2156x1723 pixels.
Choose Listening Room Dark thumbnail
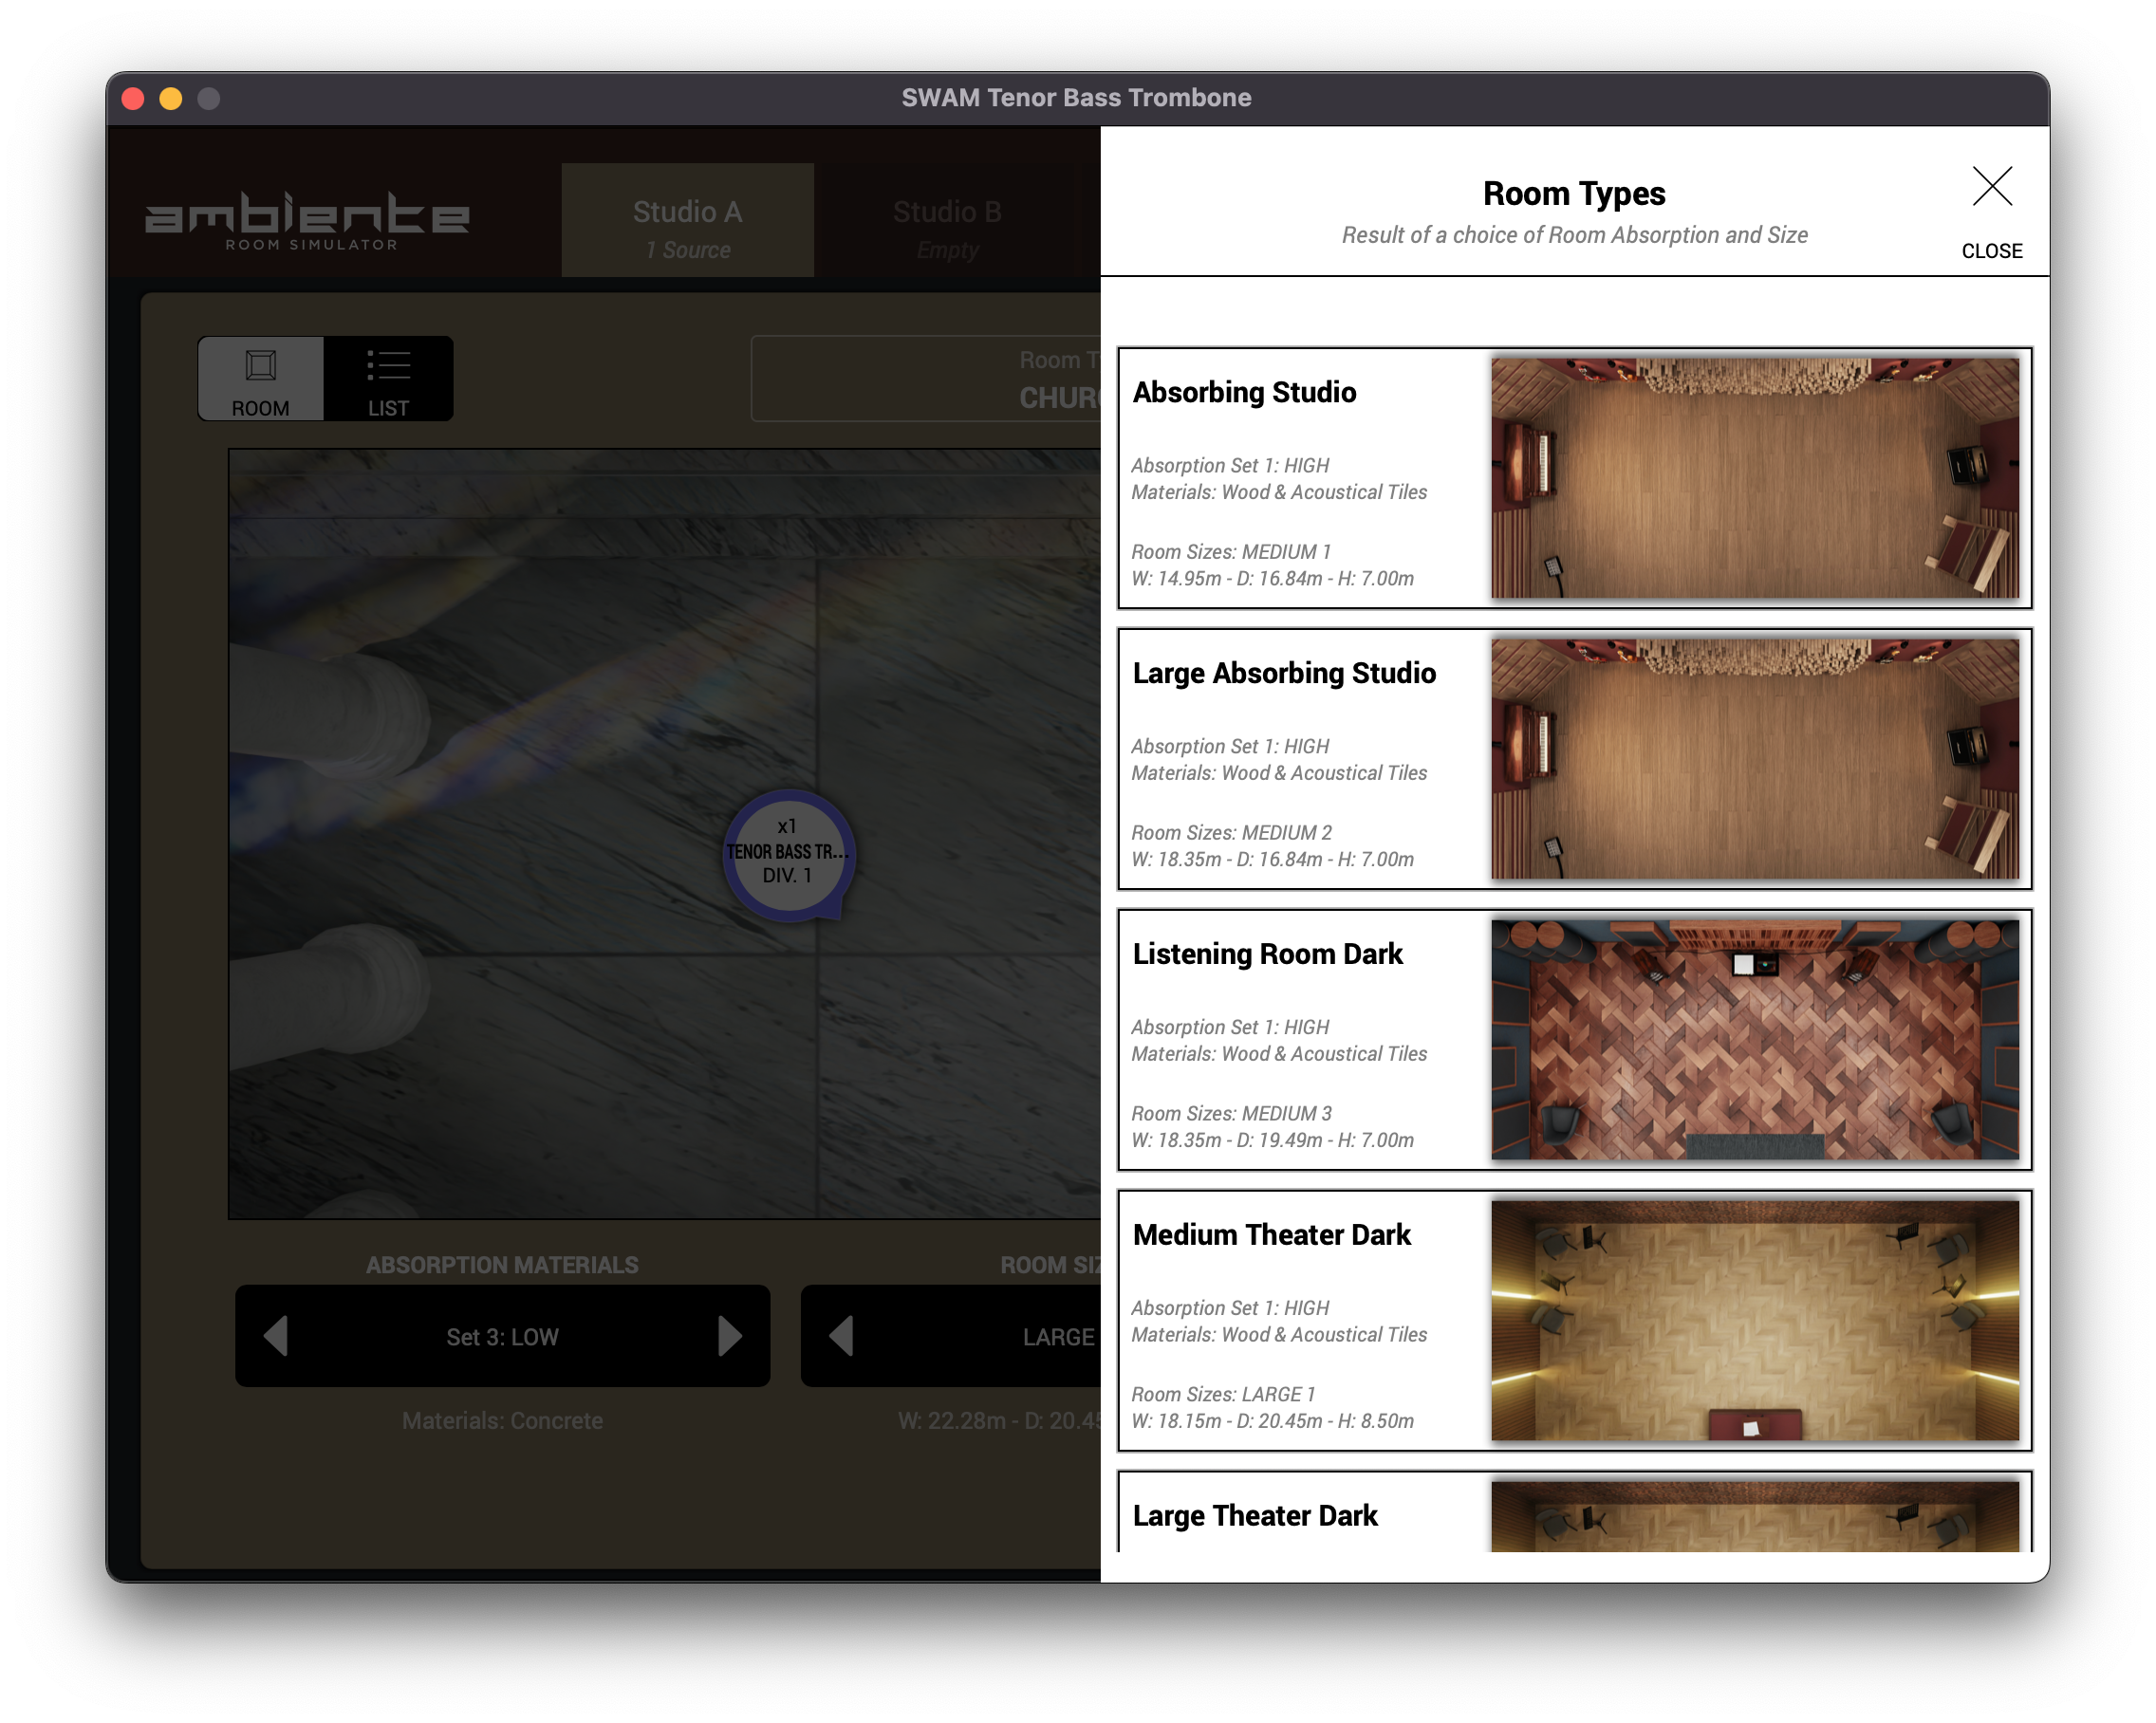tap(1754, 1040)
